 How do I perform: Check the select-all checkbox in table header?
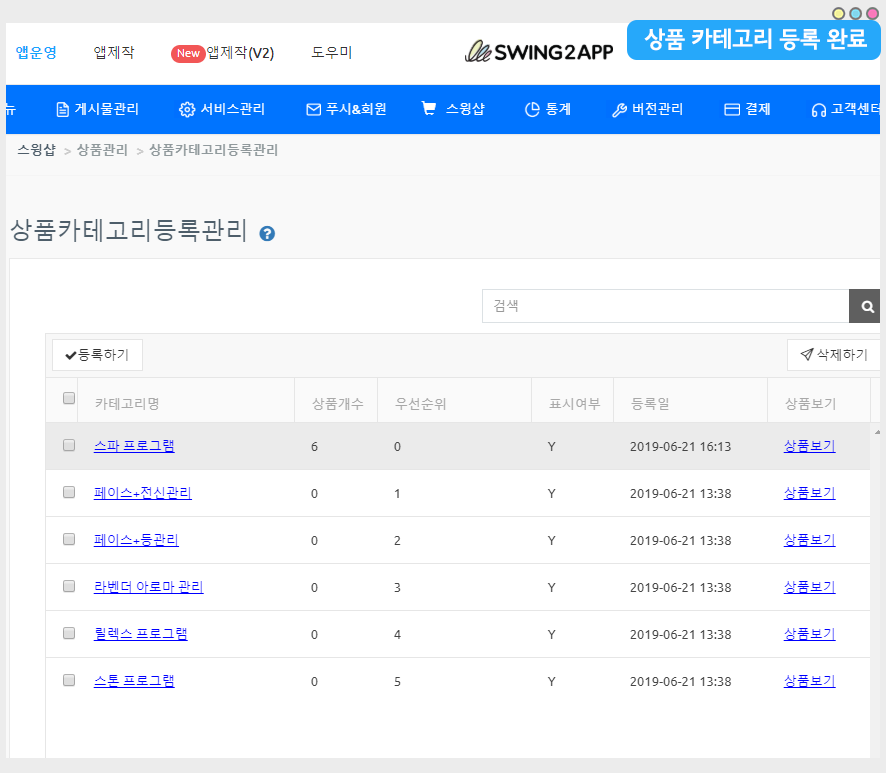69,398
